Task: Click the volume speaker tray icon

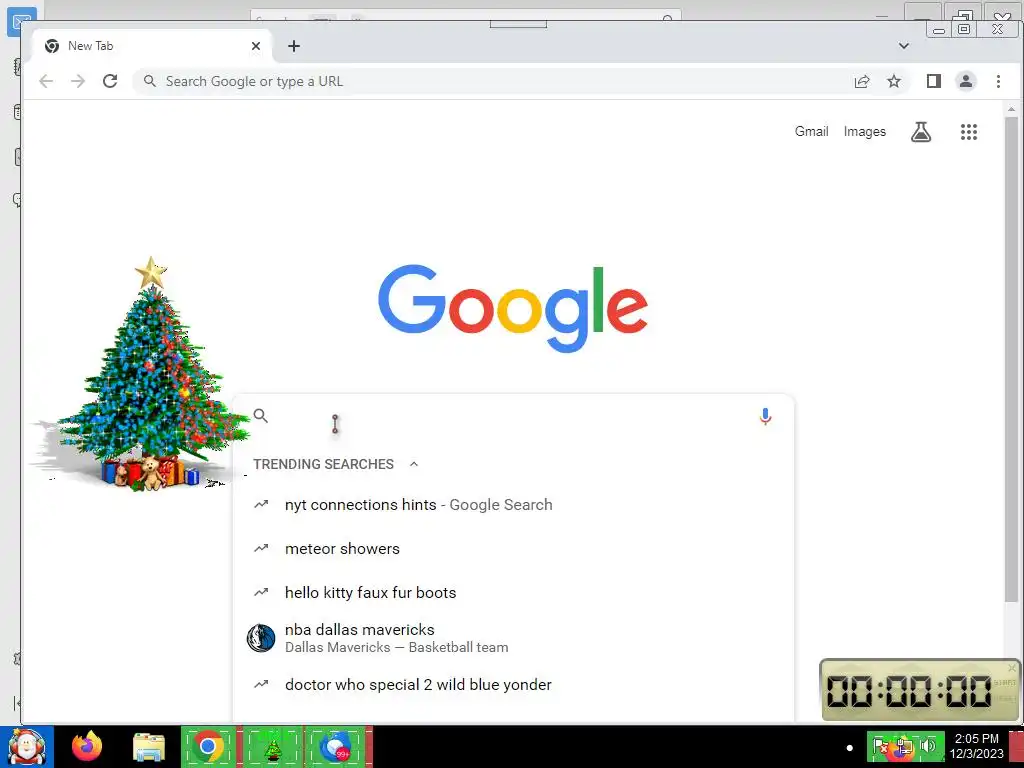Action: [928, 746]
